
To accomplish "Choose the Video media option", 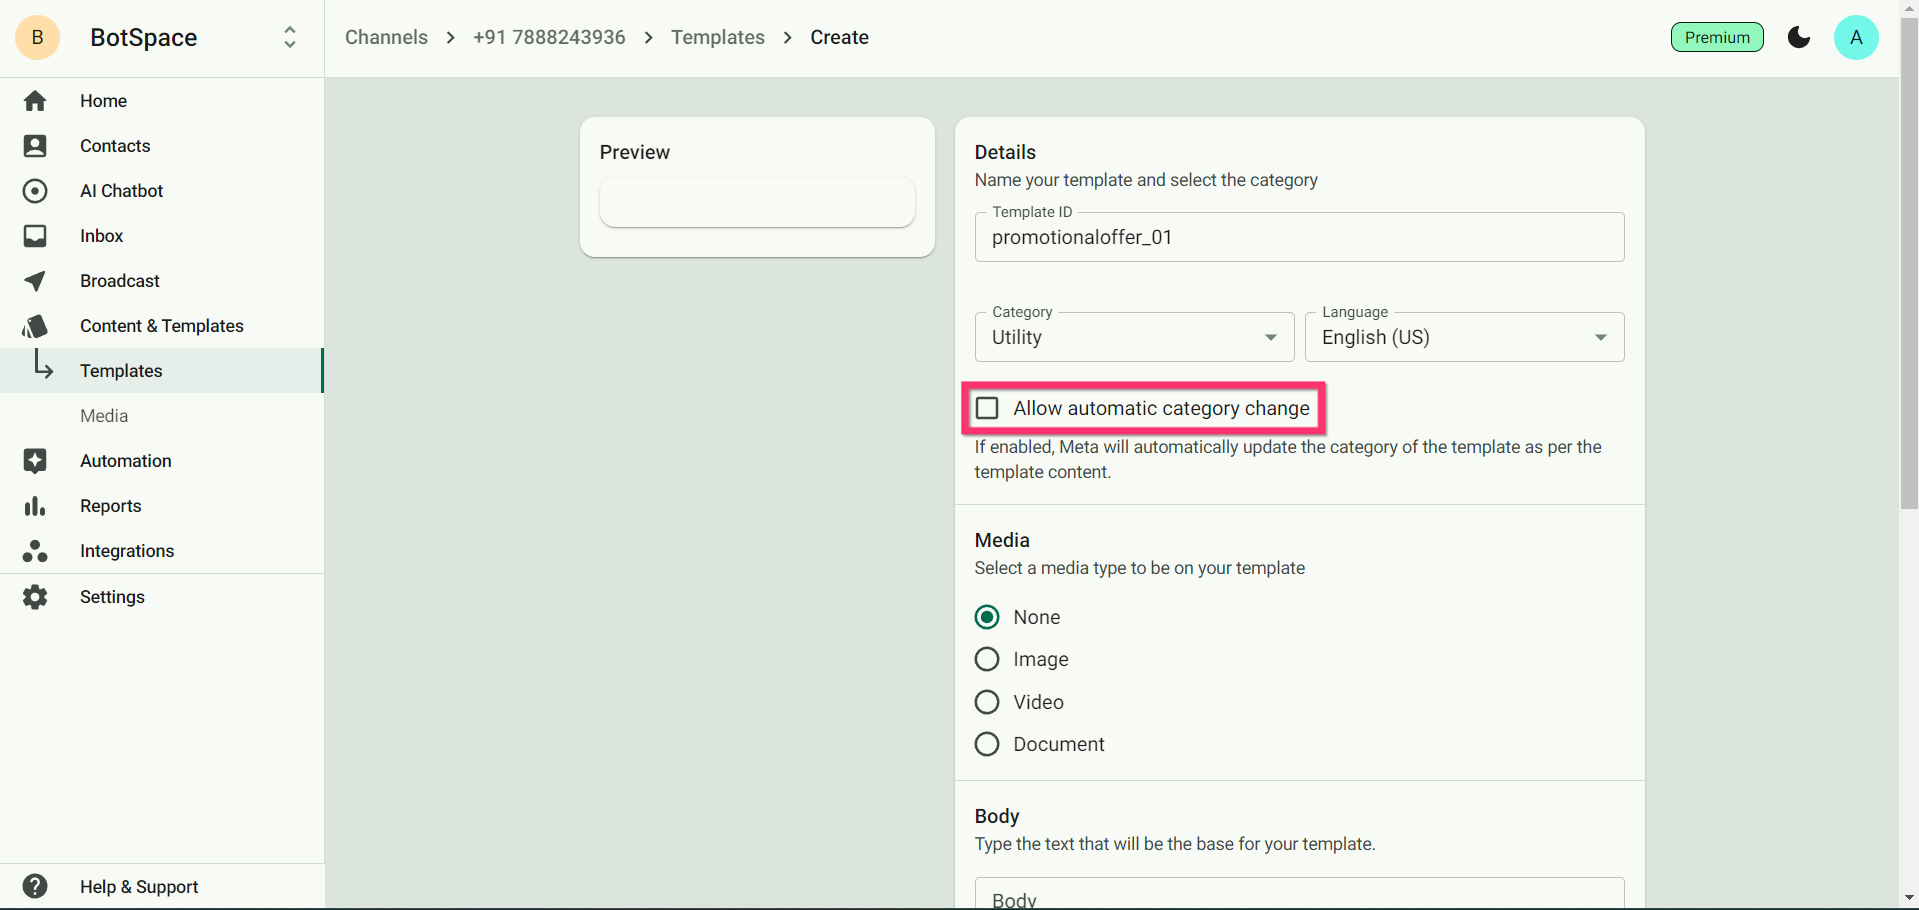I will (987, 702).
